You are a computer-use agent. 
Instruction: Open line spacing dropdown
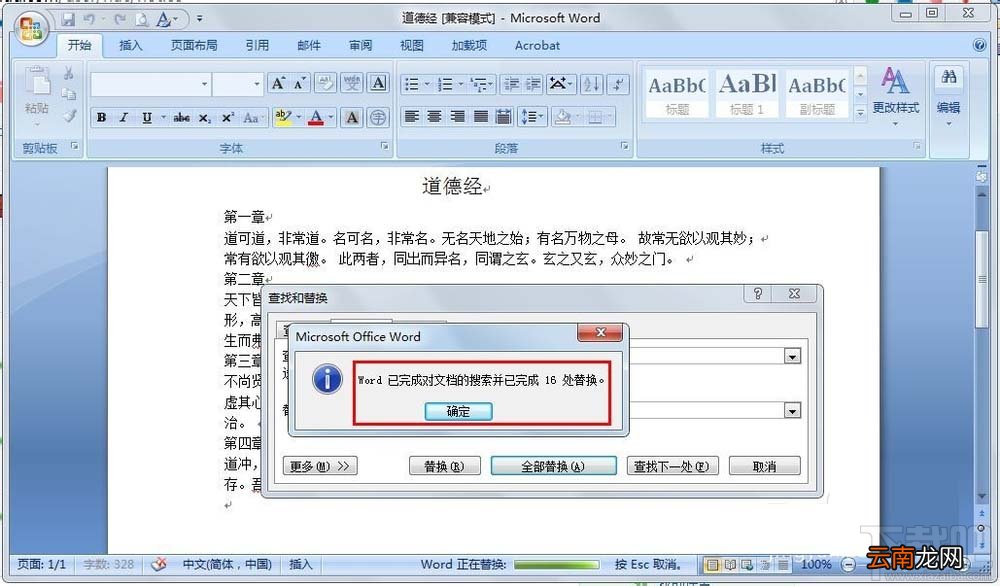pos(533,117)
